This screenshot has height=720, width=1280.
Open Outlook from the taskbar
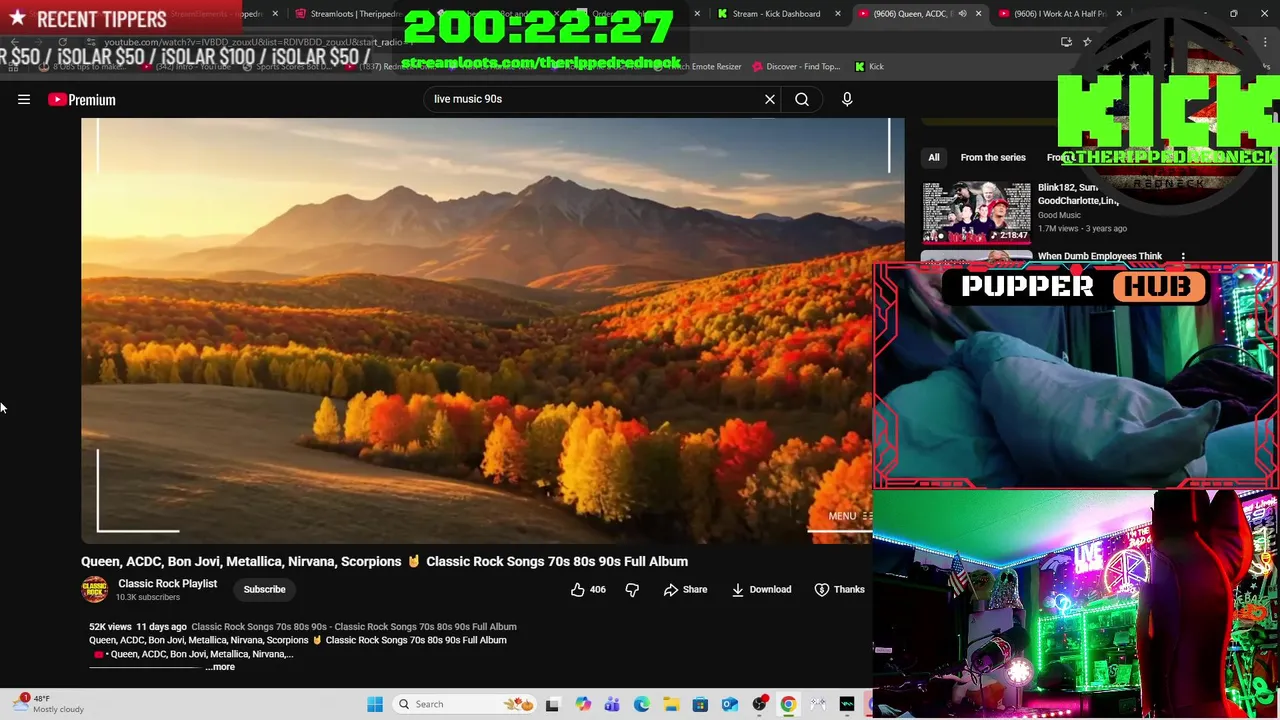pos(730,704)
